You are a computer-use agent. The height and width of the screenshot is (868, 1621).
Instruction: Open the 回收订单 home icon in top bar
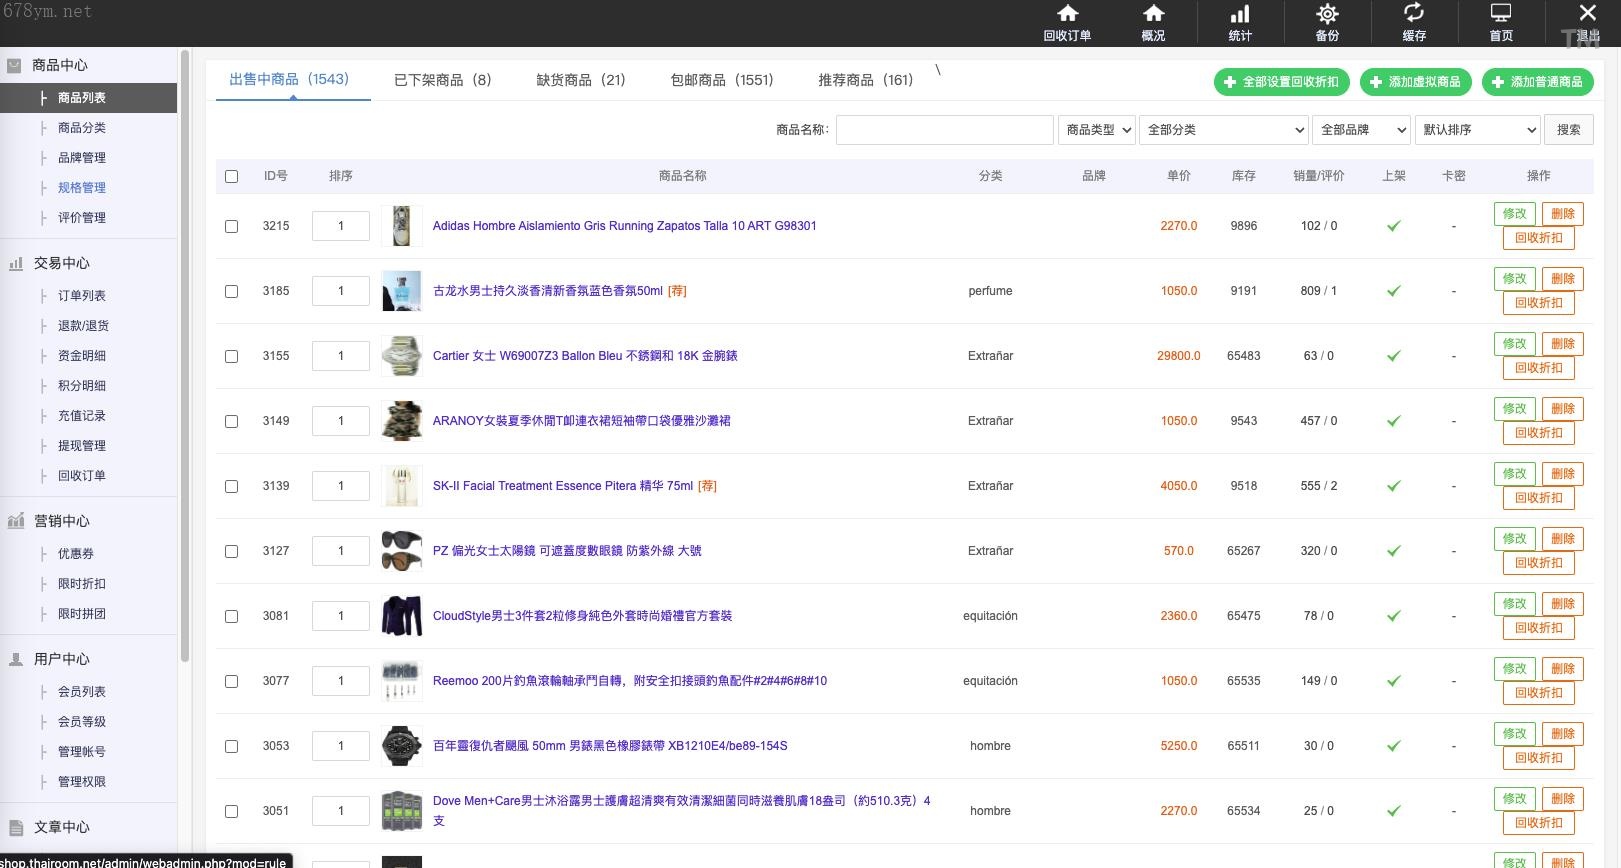(1067, 14)
